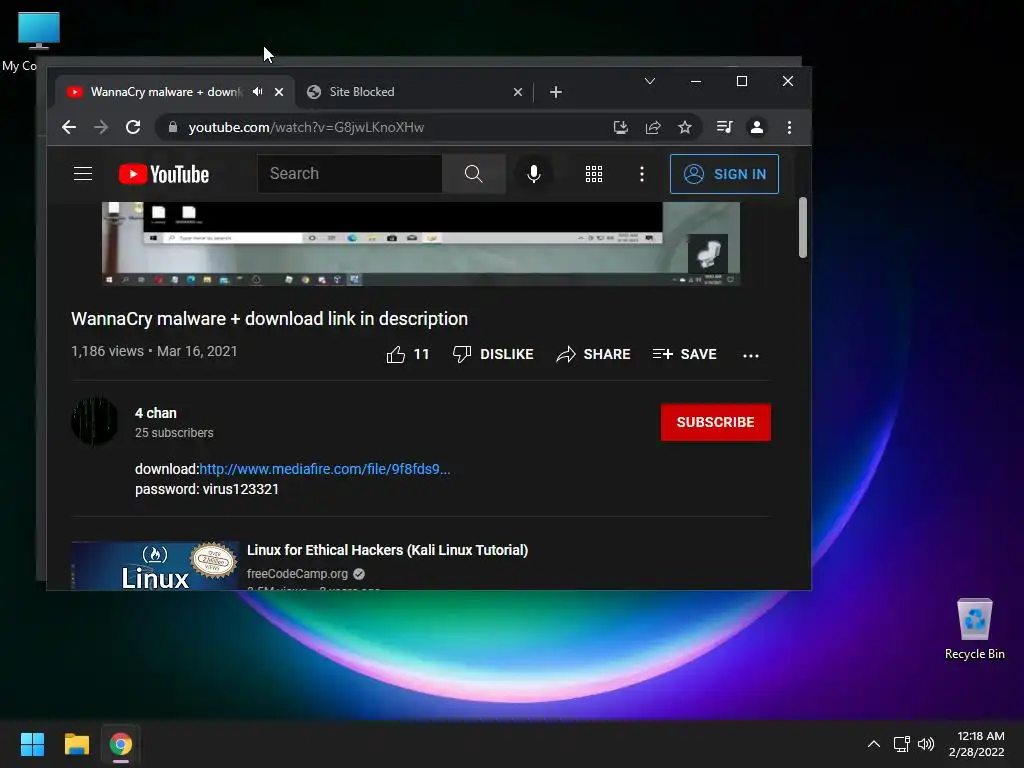Click the volume tray icon
The image size is (1024, 768).
point(926,744)
